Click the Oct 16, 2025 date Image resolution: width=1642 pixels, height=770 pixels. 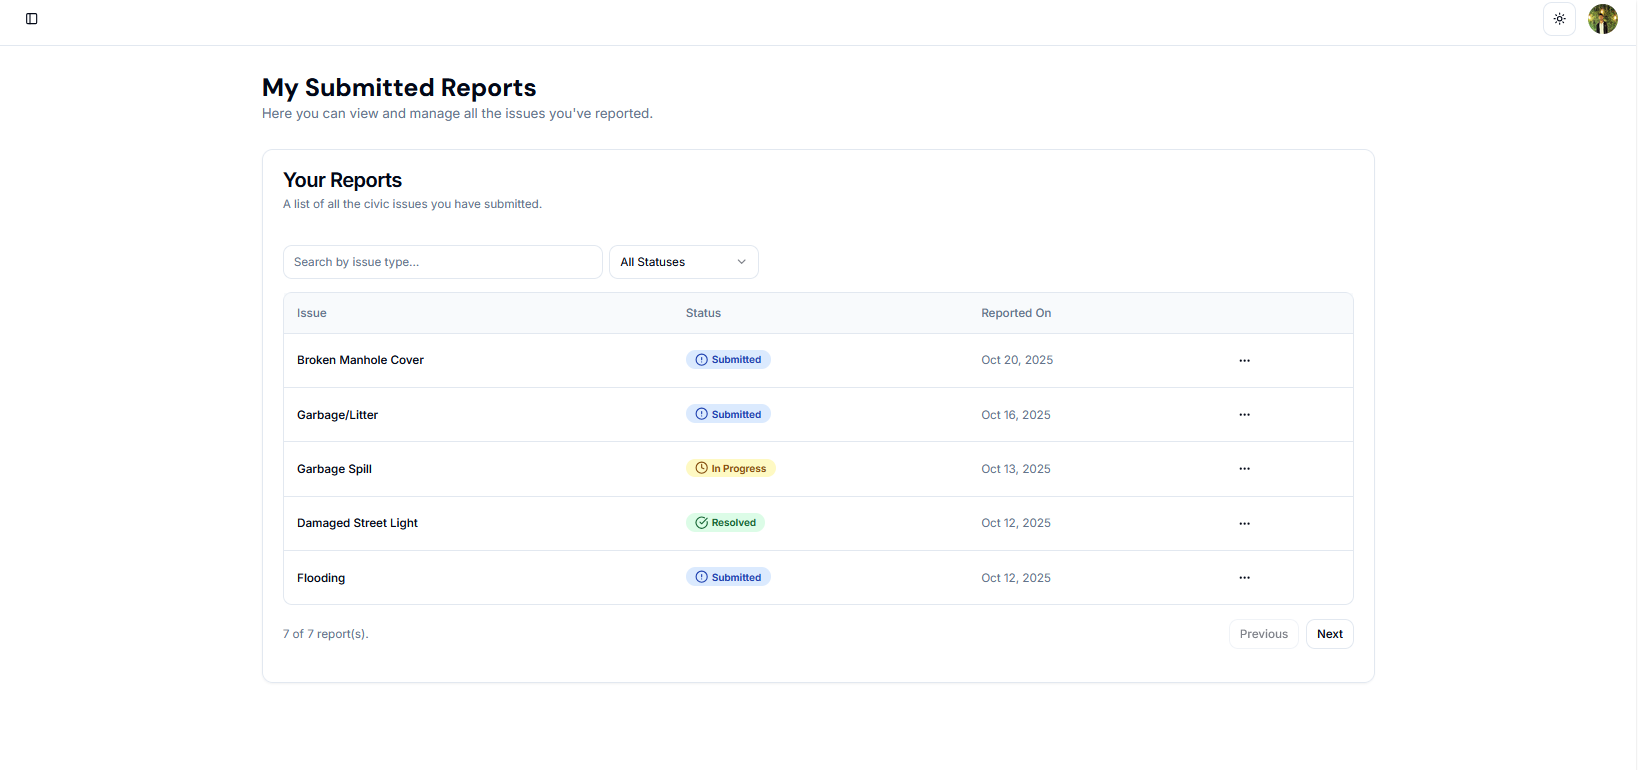[1016, 415]
